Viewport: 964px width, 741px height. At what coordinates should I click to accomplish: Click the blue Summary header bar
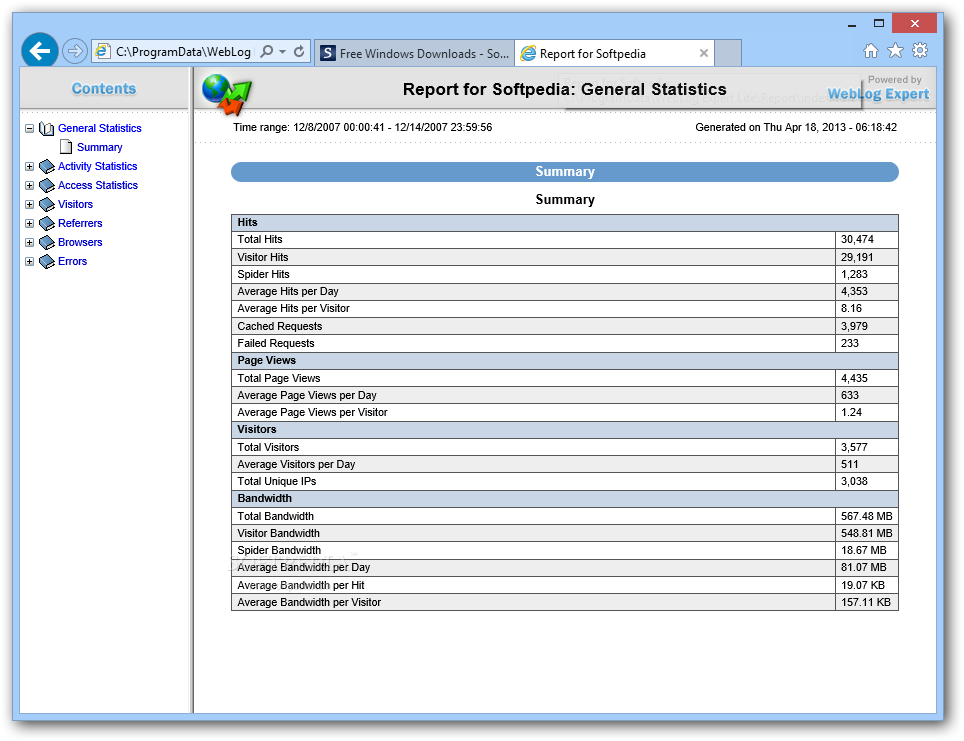pos(564,172)
